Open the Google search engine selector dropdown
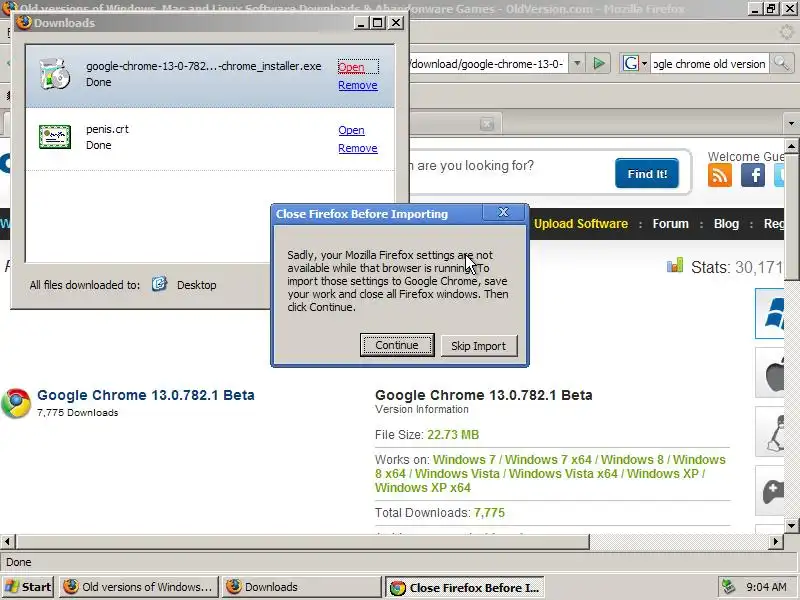Viewport: 800px width, 600px height. point(635,64)
